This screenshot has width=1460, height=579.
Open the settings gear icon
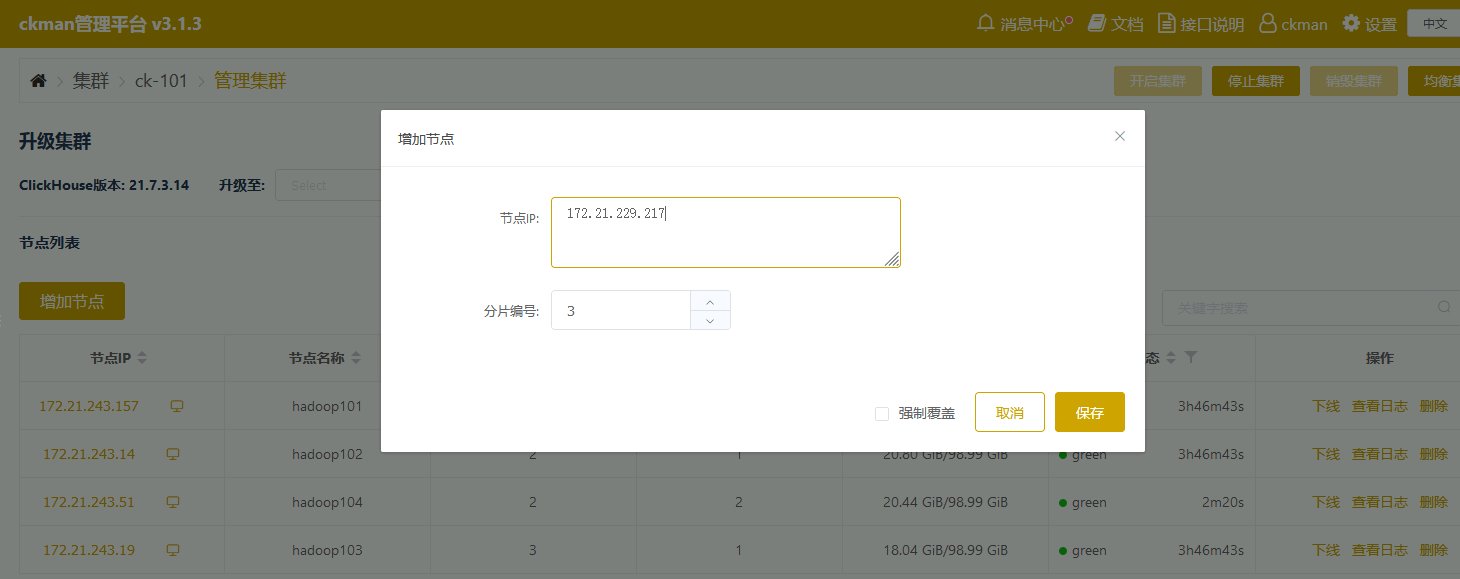[1351, 23]
